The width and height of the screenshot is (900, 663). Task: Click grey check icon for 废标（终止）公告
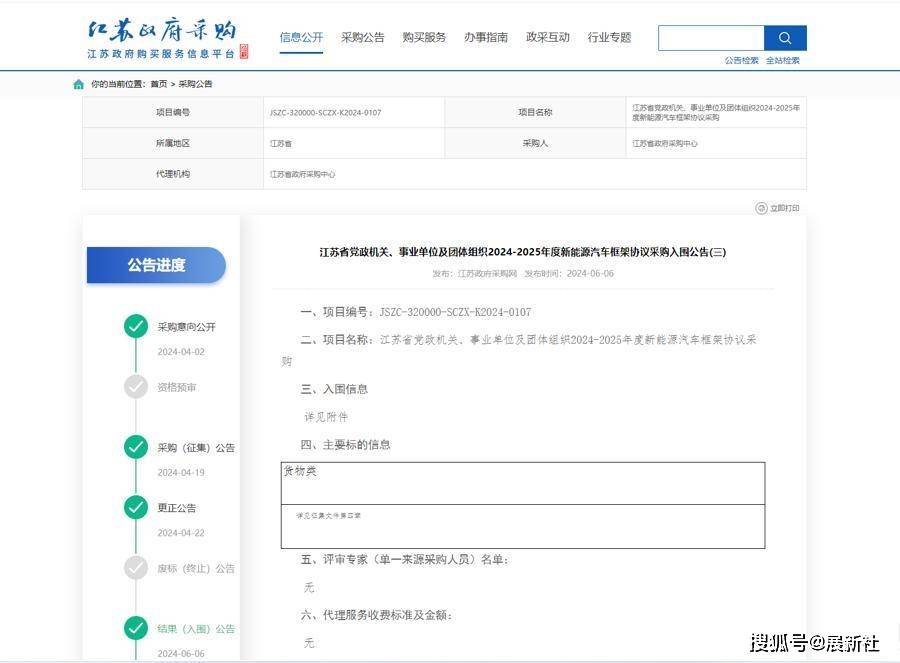click(x=136, y=568)
